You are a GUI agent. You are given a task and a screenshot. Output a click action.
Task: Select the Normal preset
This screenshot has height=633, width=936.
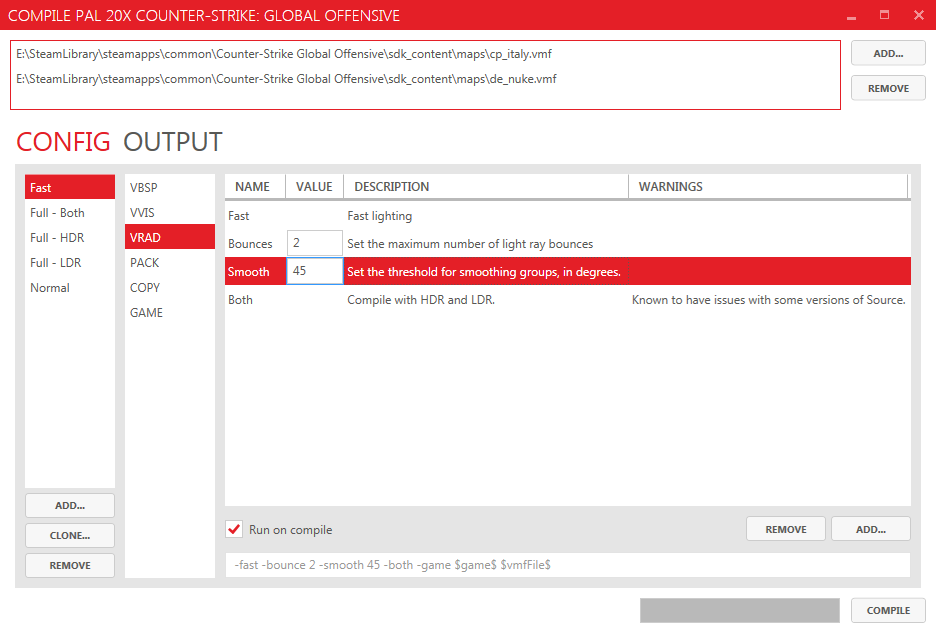70,288
